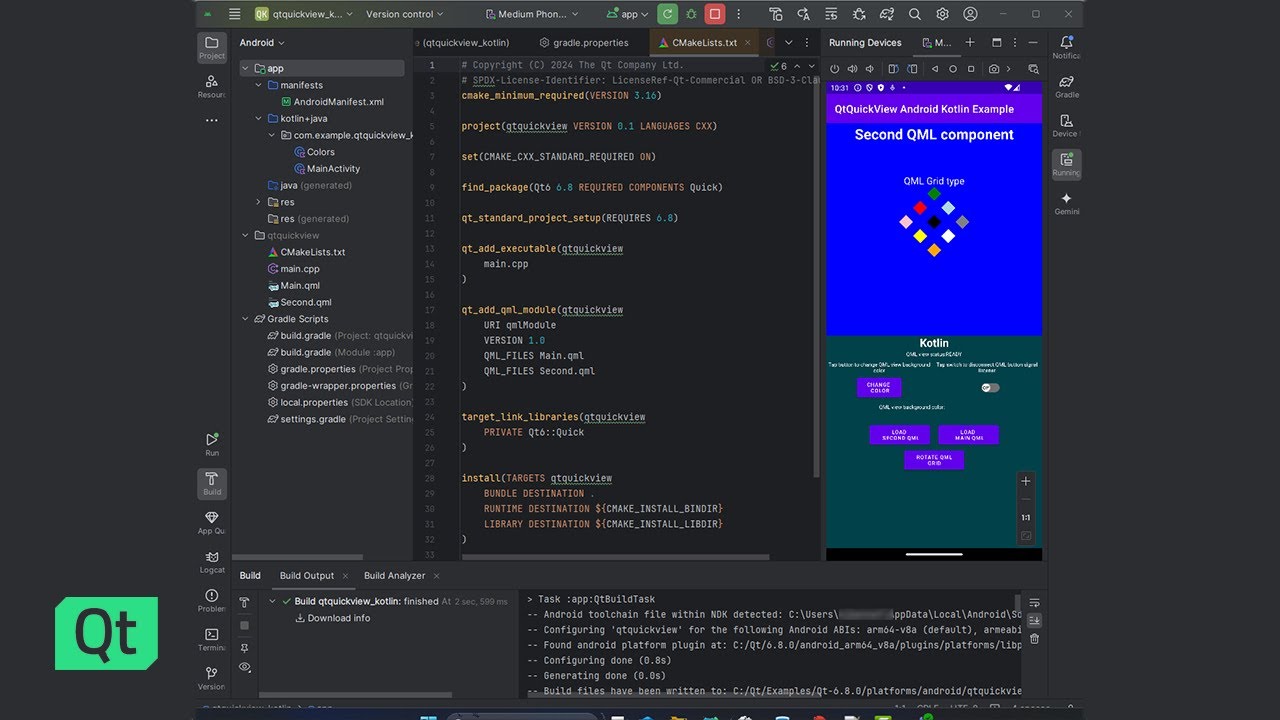The image size is (1280, 720).
Task: Open the account profile icon
Action: [970, 14]
